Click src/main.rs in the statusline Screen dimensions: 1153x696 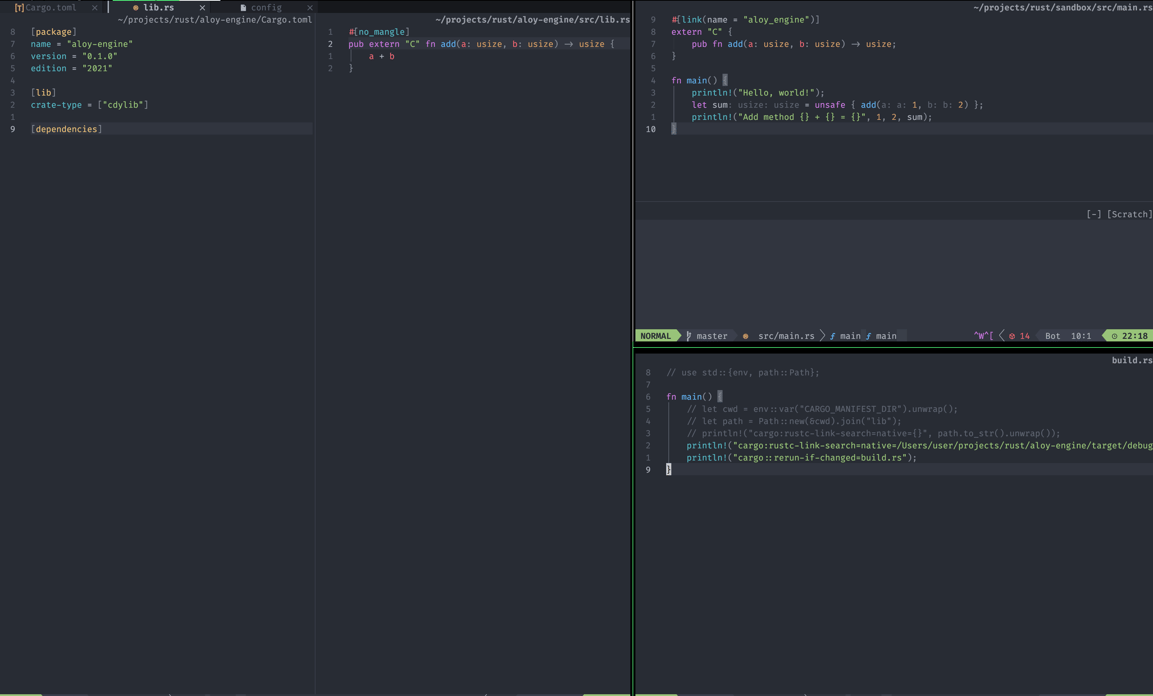coord(786,336)
